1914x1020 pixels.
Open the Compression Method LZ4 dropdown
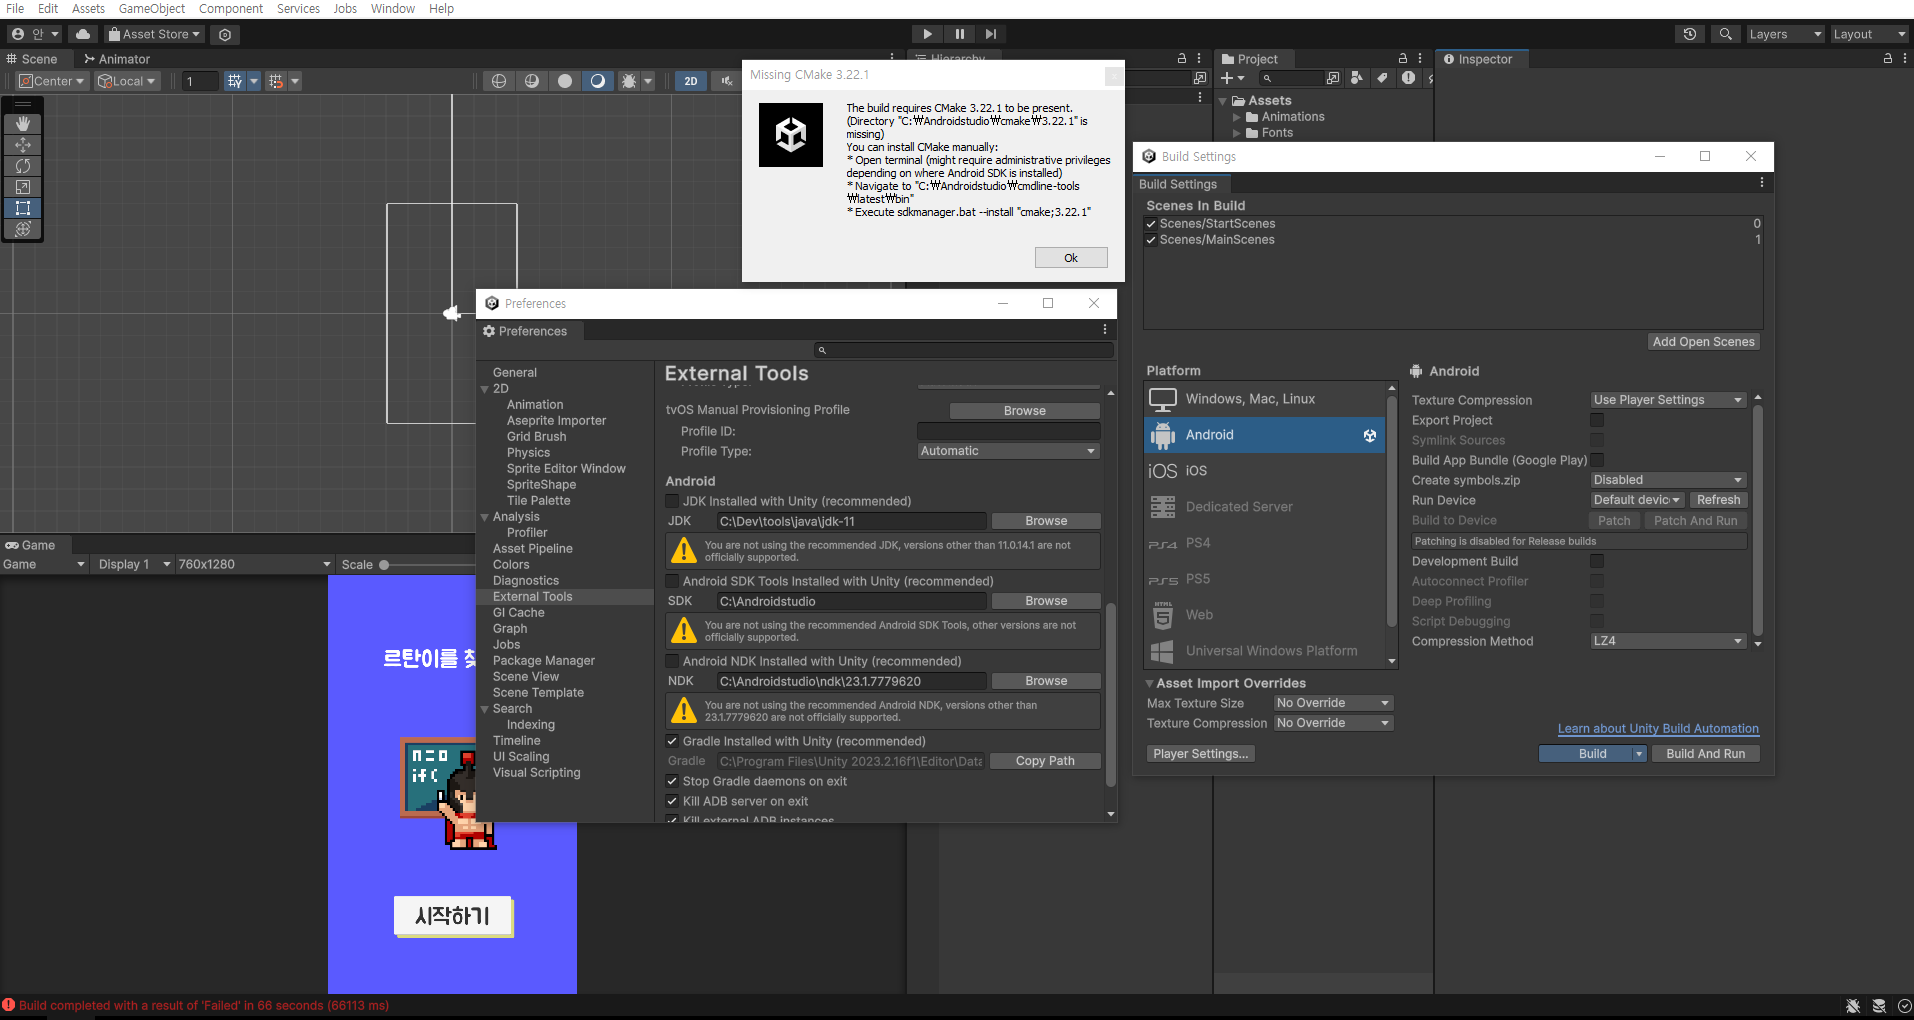pos(1668,641)
